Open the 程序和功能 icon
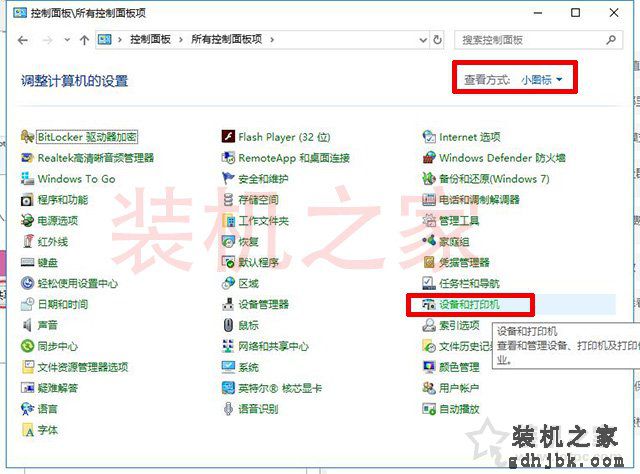 [27, 200]
